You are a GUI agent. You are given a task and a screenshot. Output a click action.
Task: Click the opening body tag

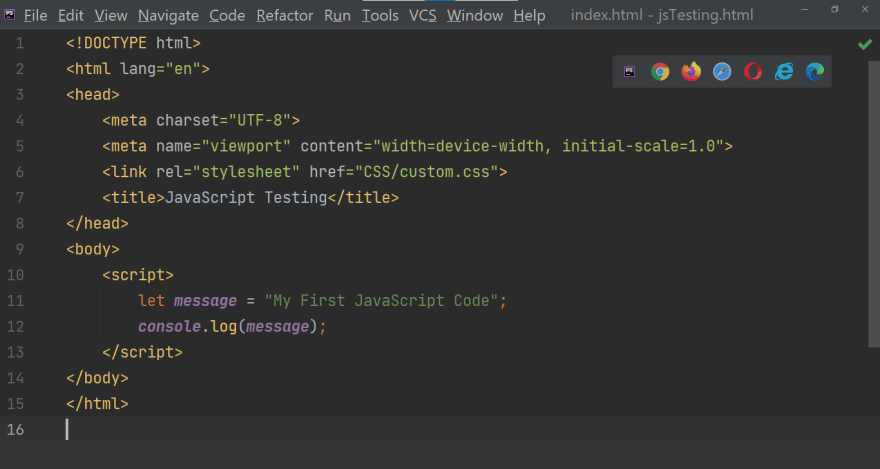pyautogui.click(x=93, y=249)
